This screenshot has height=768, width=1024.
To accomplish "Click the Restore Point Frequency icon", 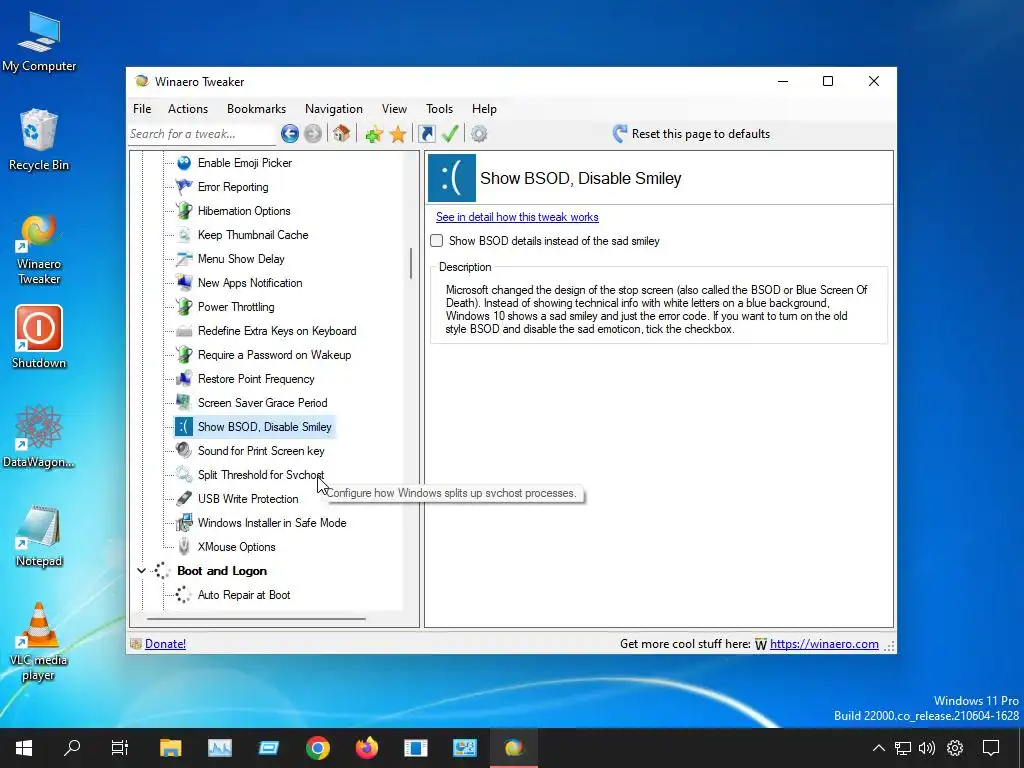I will point(184,379).
